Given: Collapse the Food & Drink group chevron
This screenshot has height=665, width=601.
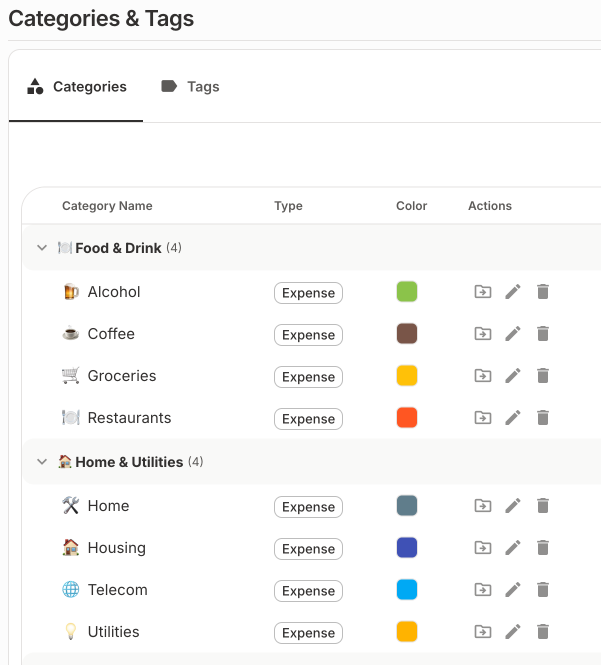Looking at the screenshot, I should click(42, 248).
